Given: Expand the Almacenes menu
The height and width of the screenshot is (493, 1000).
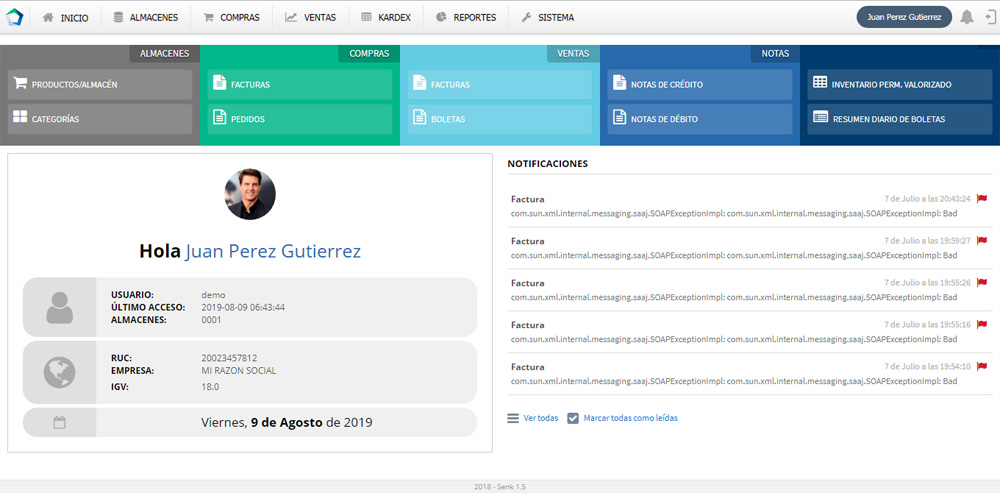Looking at the screenshot, I should (145, 17).
